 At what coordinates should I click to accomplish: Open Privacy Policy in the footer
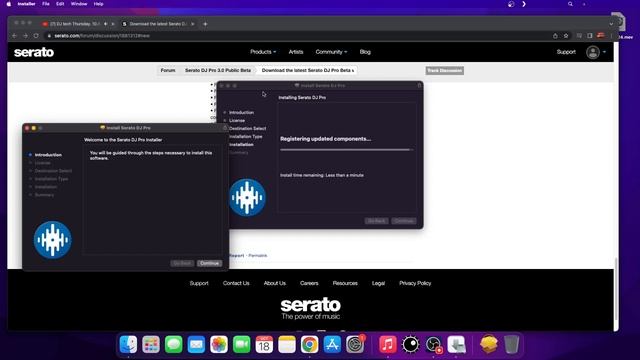[x=415, y=283]
